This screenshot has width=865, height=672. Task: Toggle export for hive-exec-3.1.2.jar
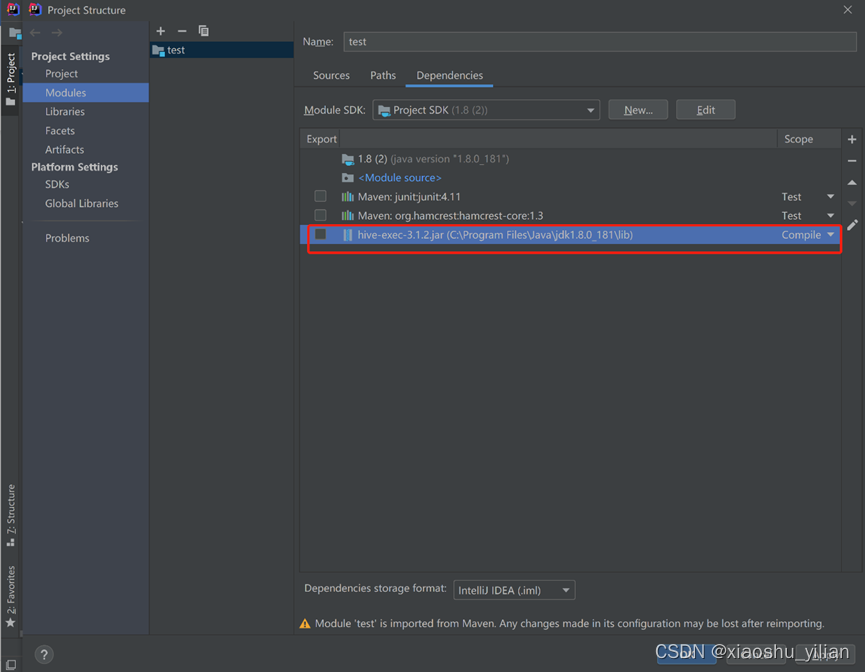tap(320, 234)
